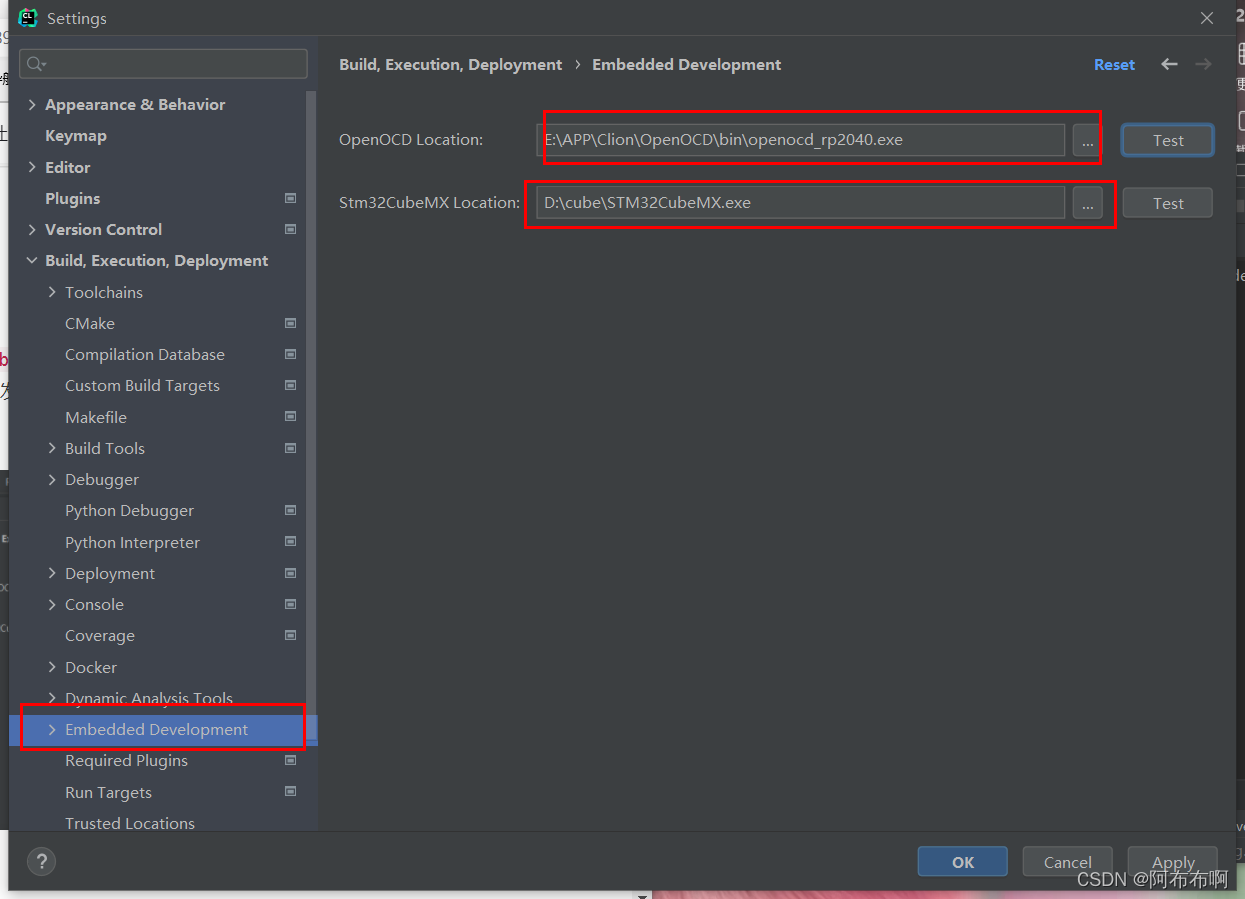Click the project-level icon beside CMake
The image size is (1245, 899).
coord(290,323)
